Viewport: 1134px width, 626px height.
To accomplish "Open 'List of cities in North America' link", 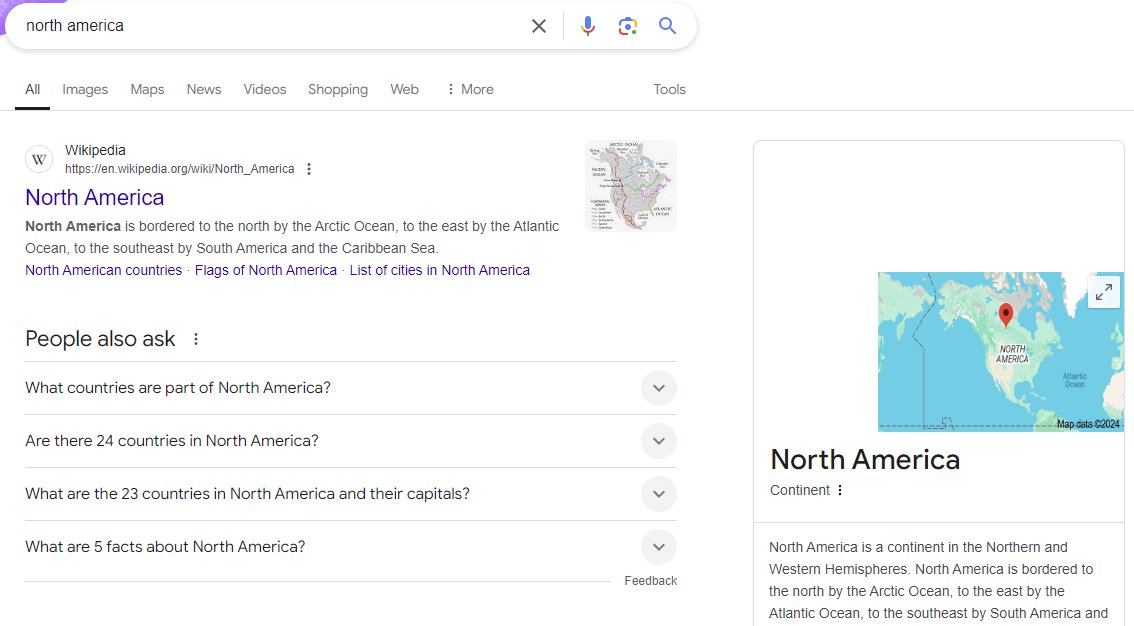I will 440,270.
